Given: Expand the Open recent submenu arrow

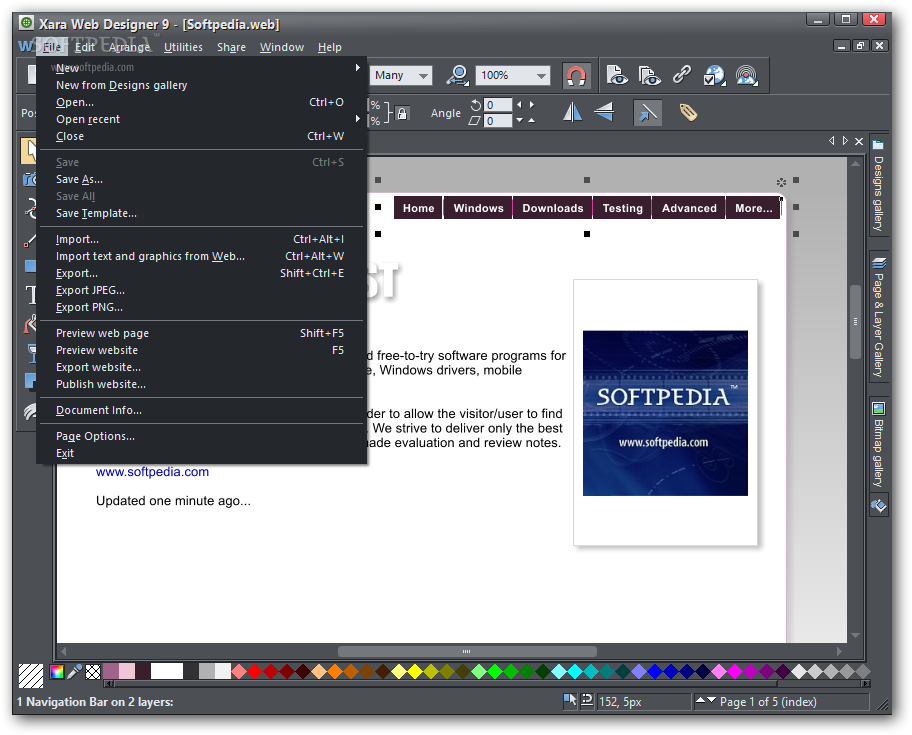Looking at the screenshot, I should tap(358, 119).
